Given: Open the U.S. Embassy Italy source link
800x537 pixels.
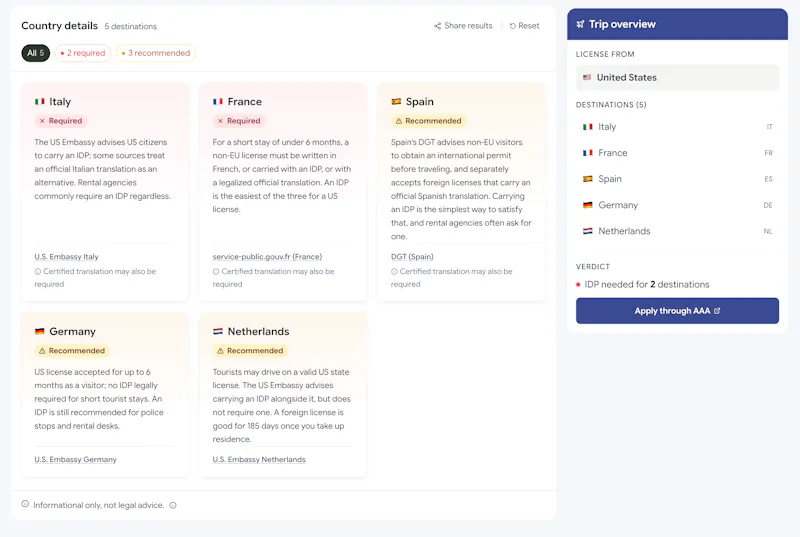Looking at the screenshot, I should click(66, 257).
